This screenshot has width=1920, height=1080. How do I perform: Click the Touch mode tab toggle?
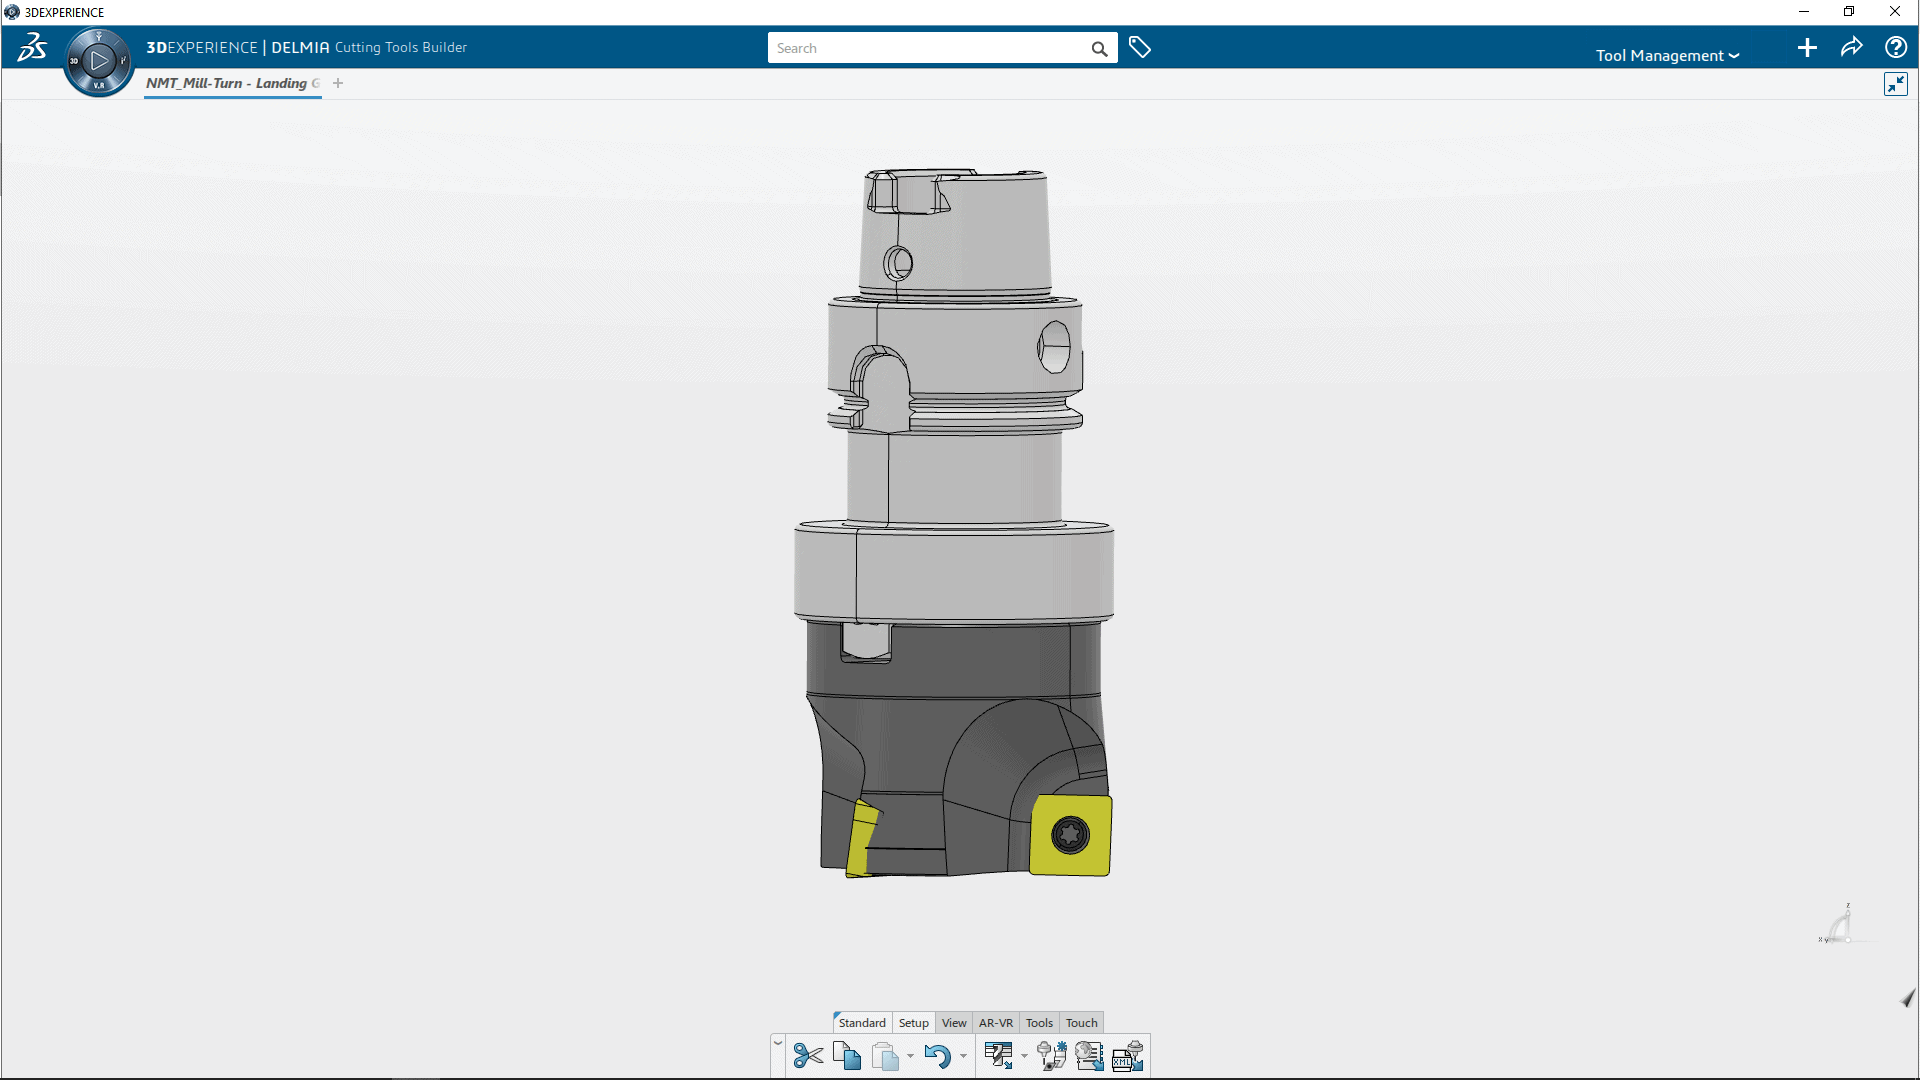point(1080,1022)
